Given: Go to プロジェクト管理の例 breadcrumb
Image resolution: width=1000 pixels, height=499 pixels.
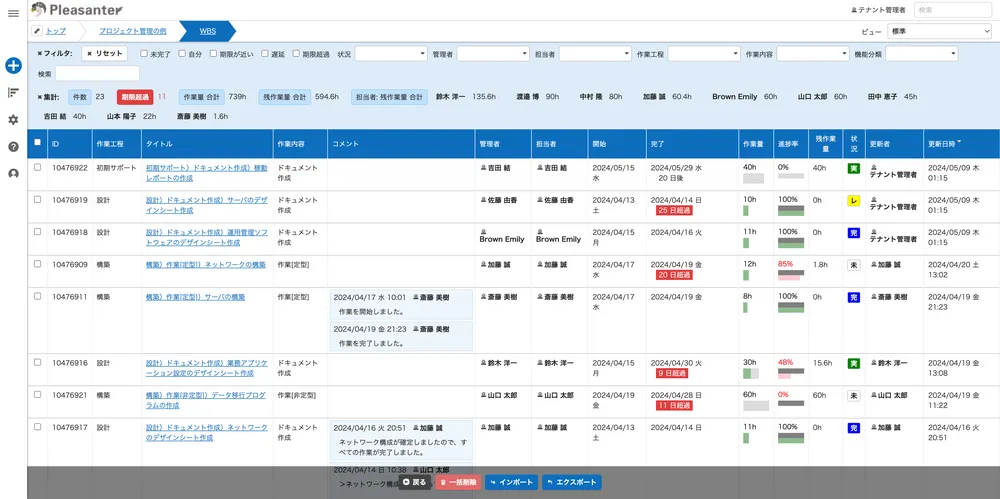Looking at the screenshot, I should click(133, 31).
